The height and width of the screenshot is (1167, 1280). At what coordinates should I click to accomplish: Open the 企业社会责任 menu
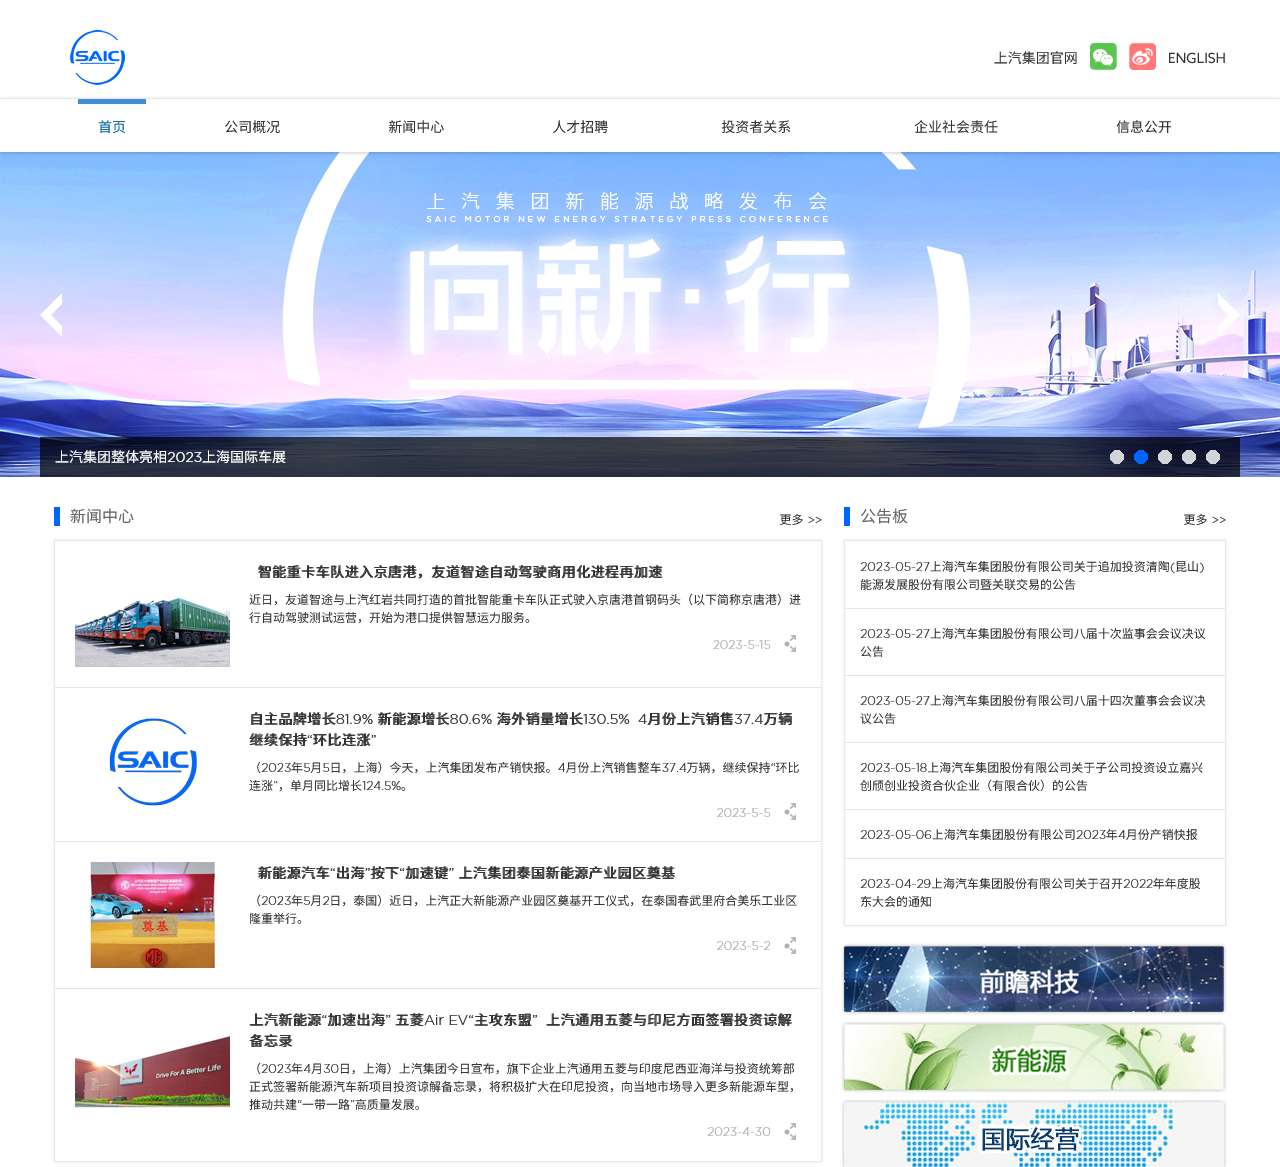(956, 127)
